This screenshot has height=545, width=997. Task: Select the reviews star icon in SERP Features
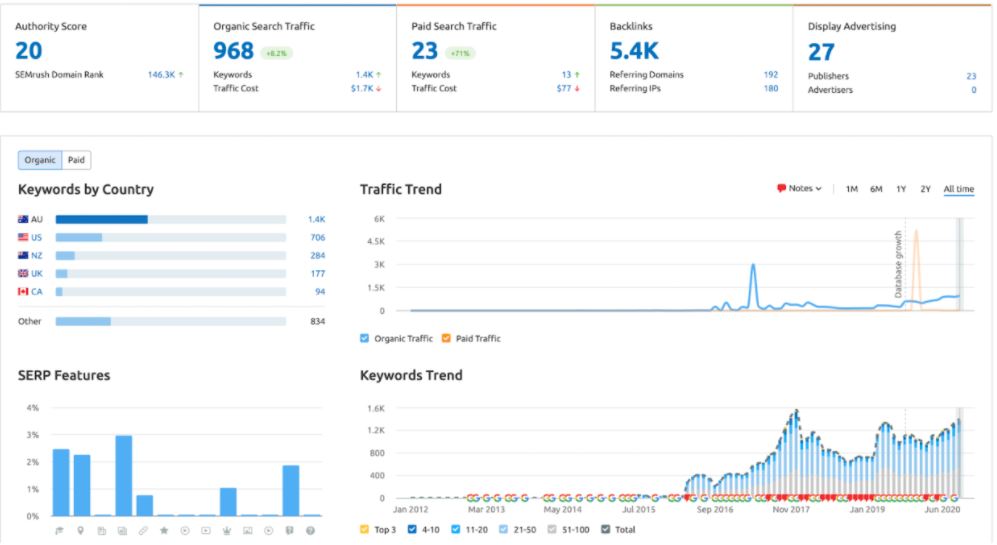165,530
